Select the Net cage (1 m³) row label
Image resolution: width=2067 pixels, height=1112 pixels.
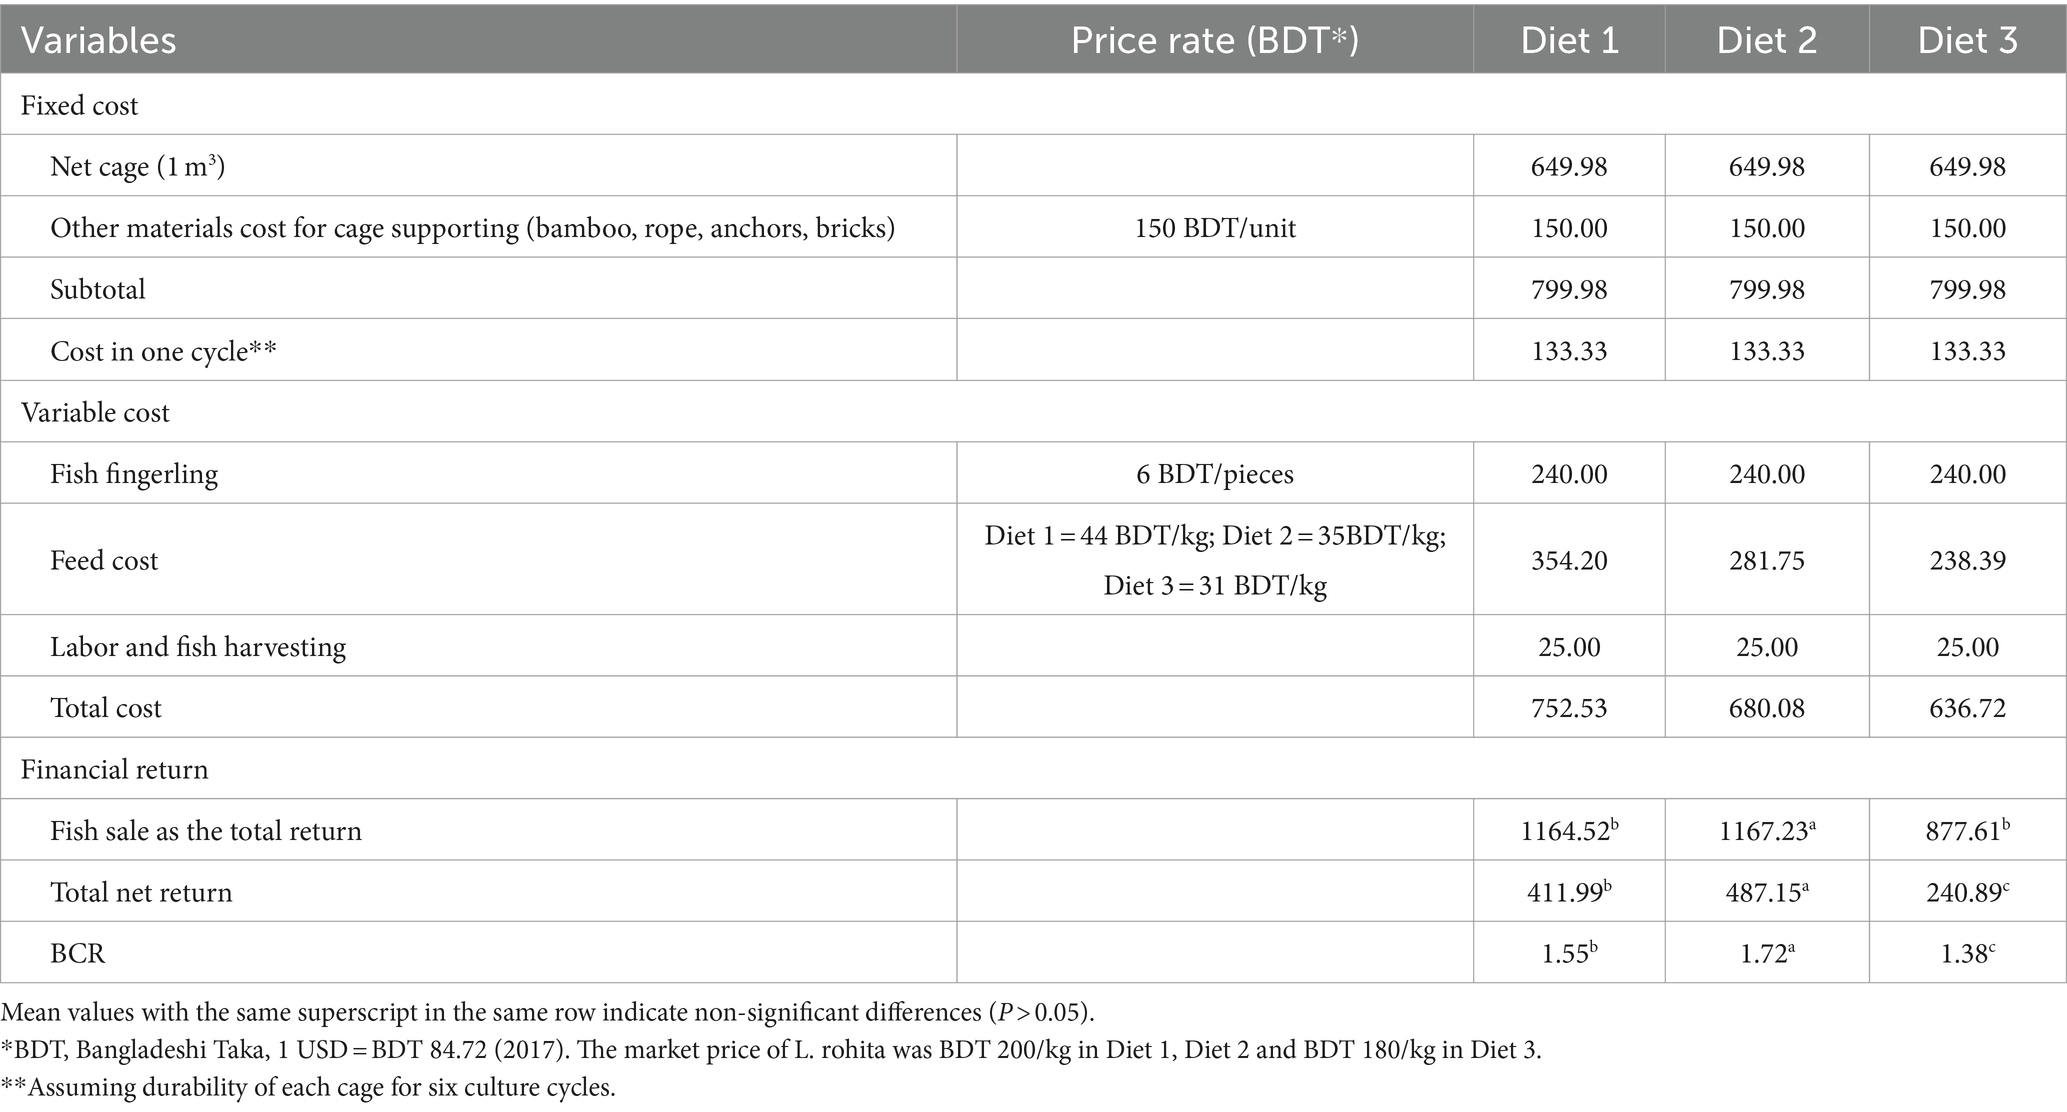[138, 166]
